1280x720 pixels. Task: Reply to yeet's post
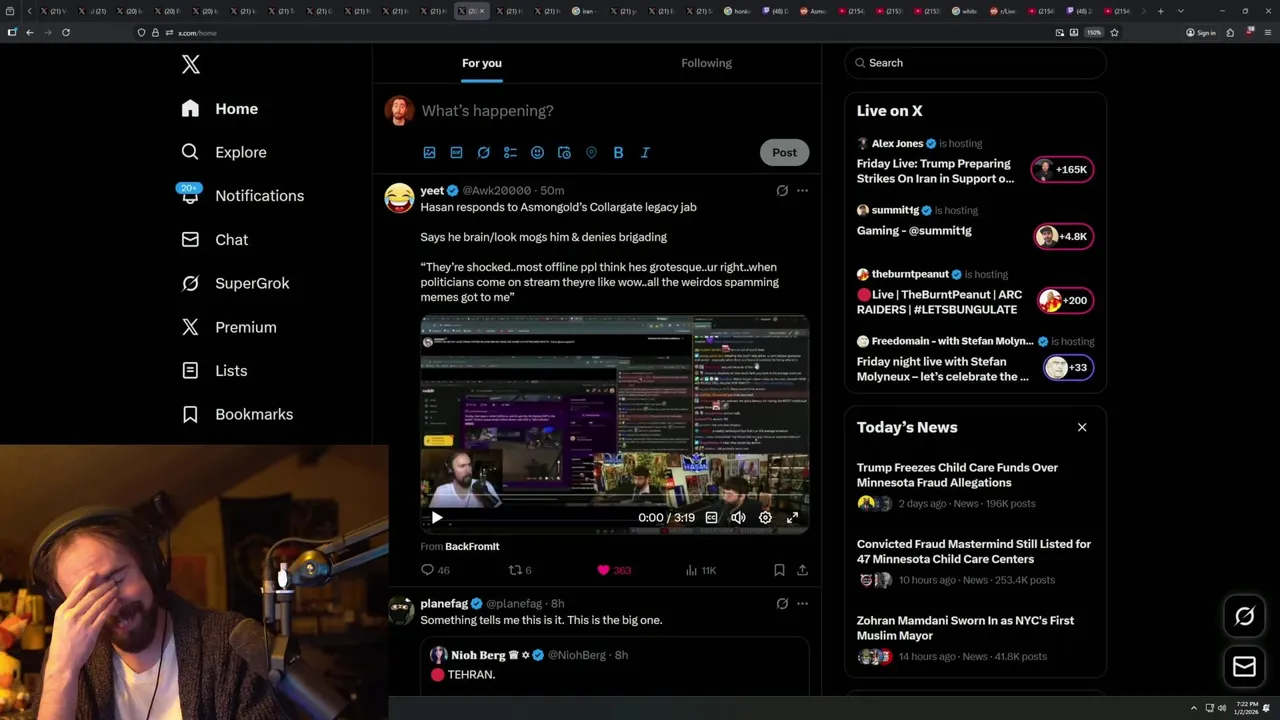click(x=436, y=570)
